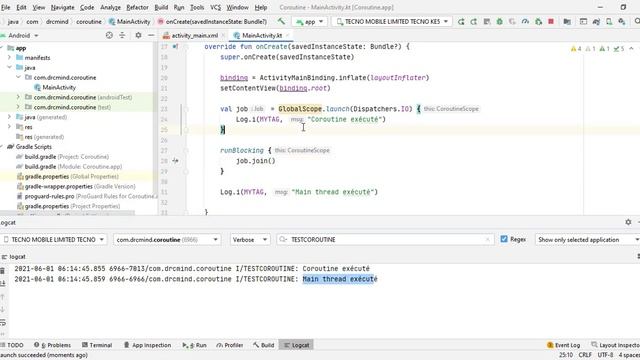This screenshot has width=640, height=360.
Task: Select the MainActivity.kt editor tab
Action: pos(262,36)
